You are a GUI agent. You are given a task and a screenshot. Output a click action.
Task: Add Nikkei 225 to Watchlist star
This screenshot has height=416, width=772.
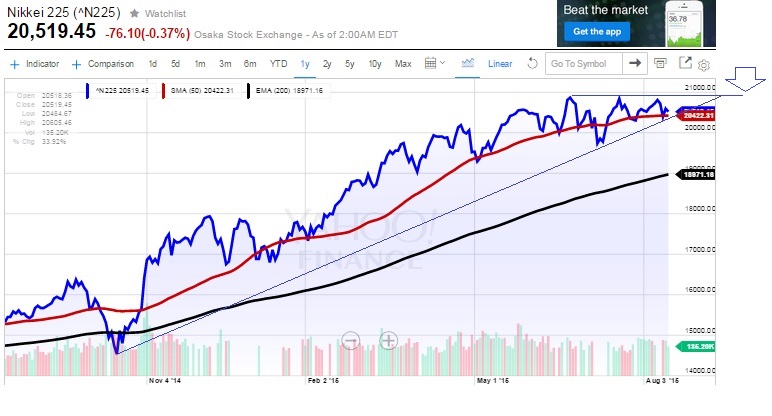(x=134, y=14)
